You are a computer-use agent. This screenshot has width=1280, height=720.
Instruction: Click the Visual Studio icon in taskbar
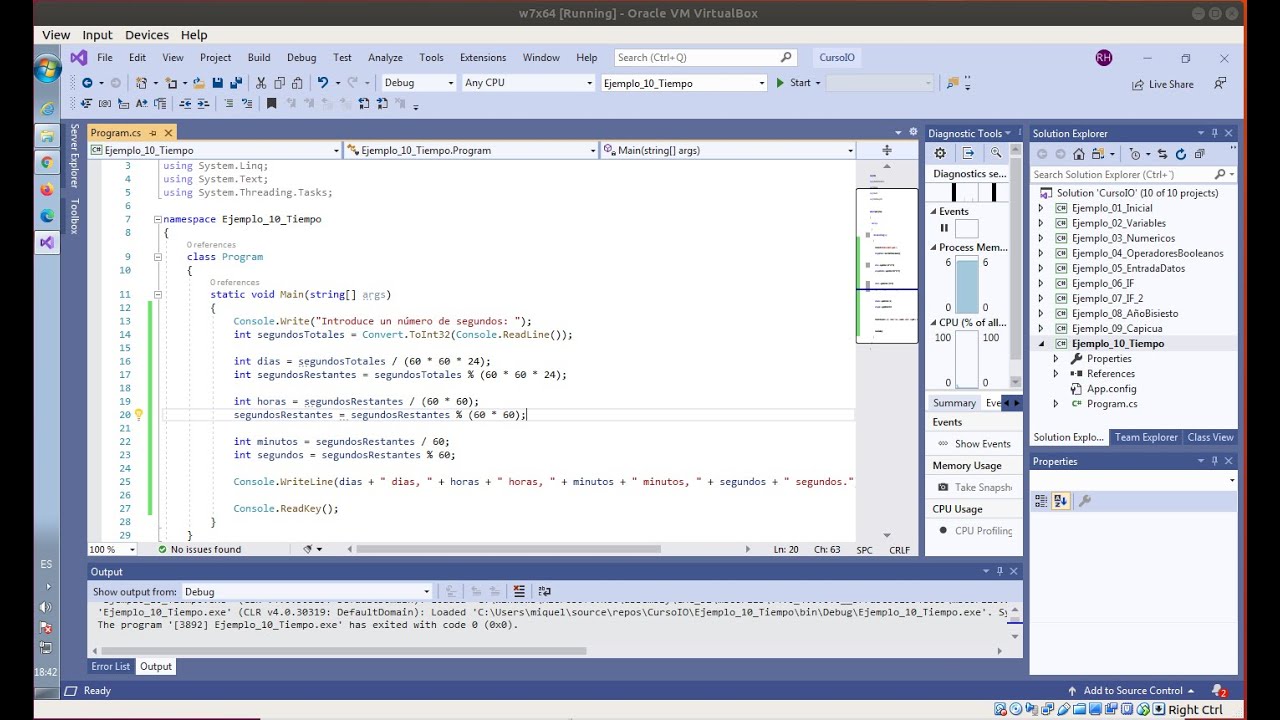tap(47, 243)
